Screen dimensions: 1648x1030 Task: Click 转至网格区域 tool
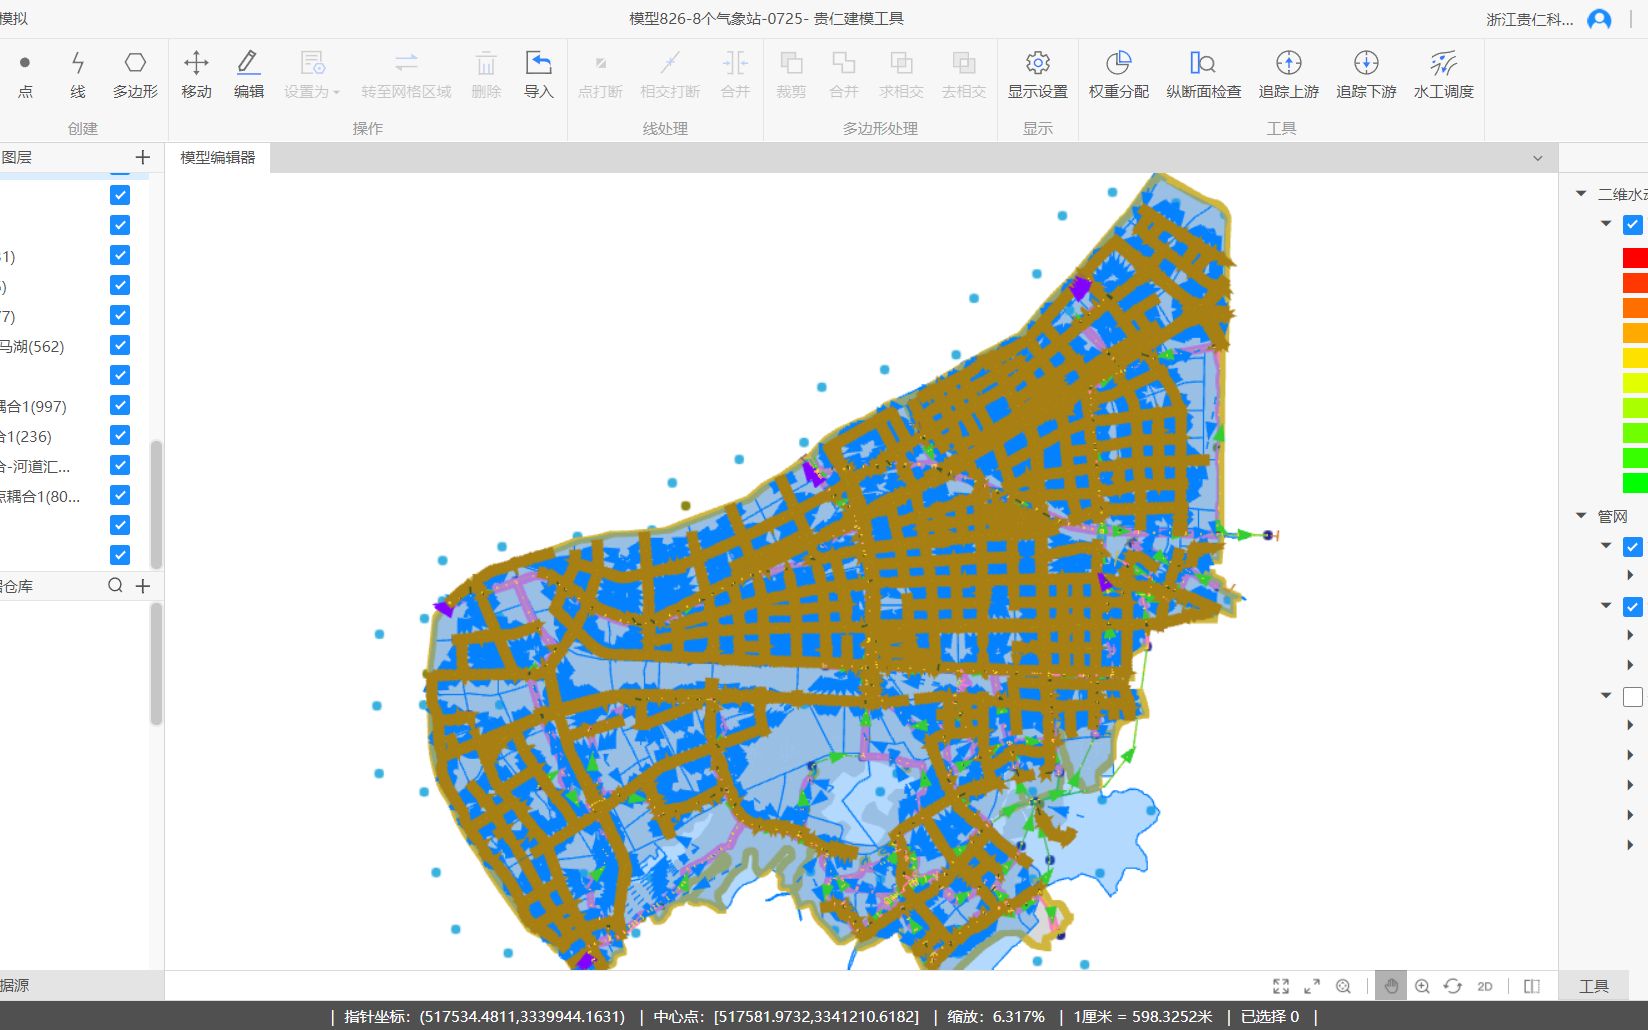point(406,75)
